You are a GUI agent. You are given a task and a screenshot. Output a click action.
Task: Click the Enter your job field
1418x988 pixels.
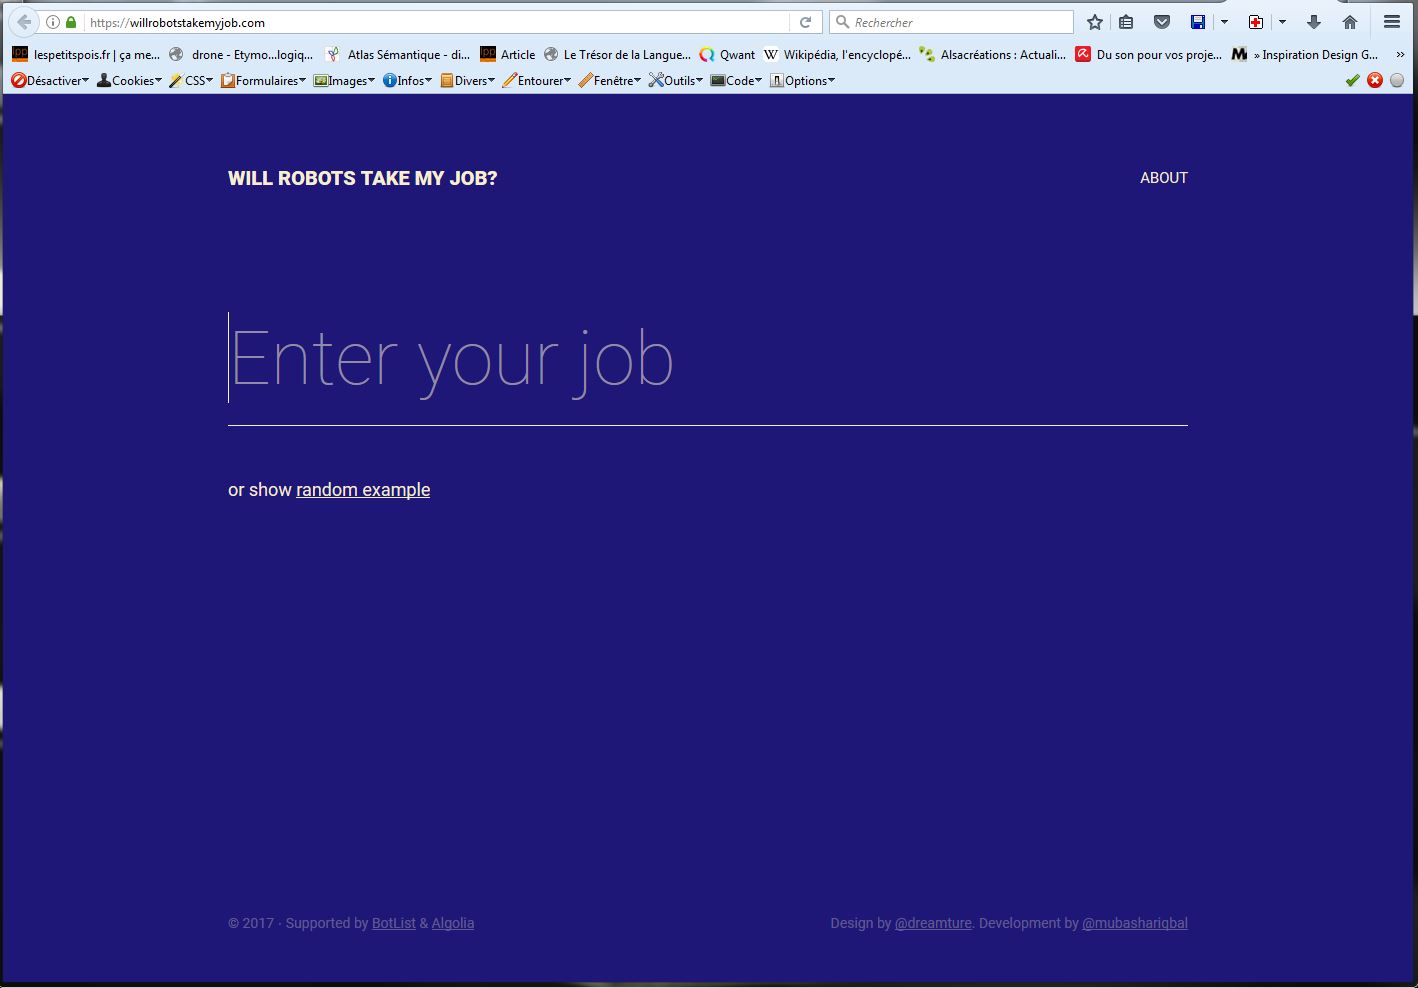tap(708, 358)
